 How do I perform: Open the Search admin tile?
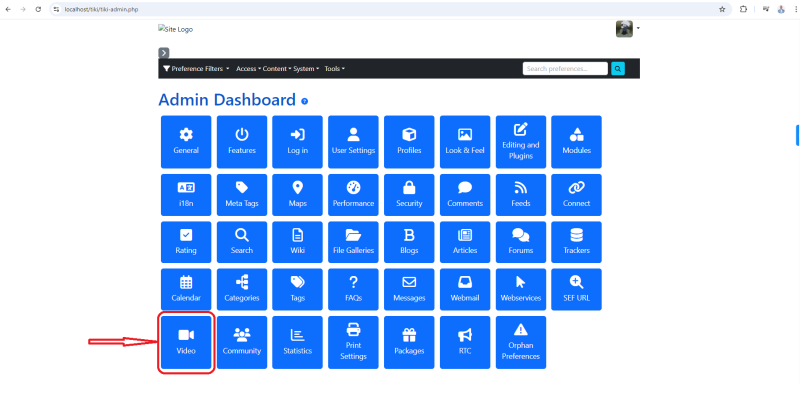[242, 242]
